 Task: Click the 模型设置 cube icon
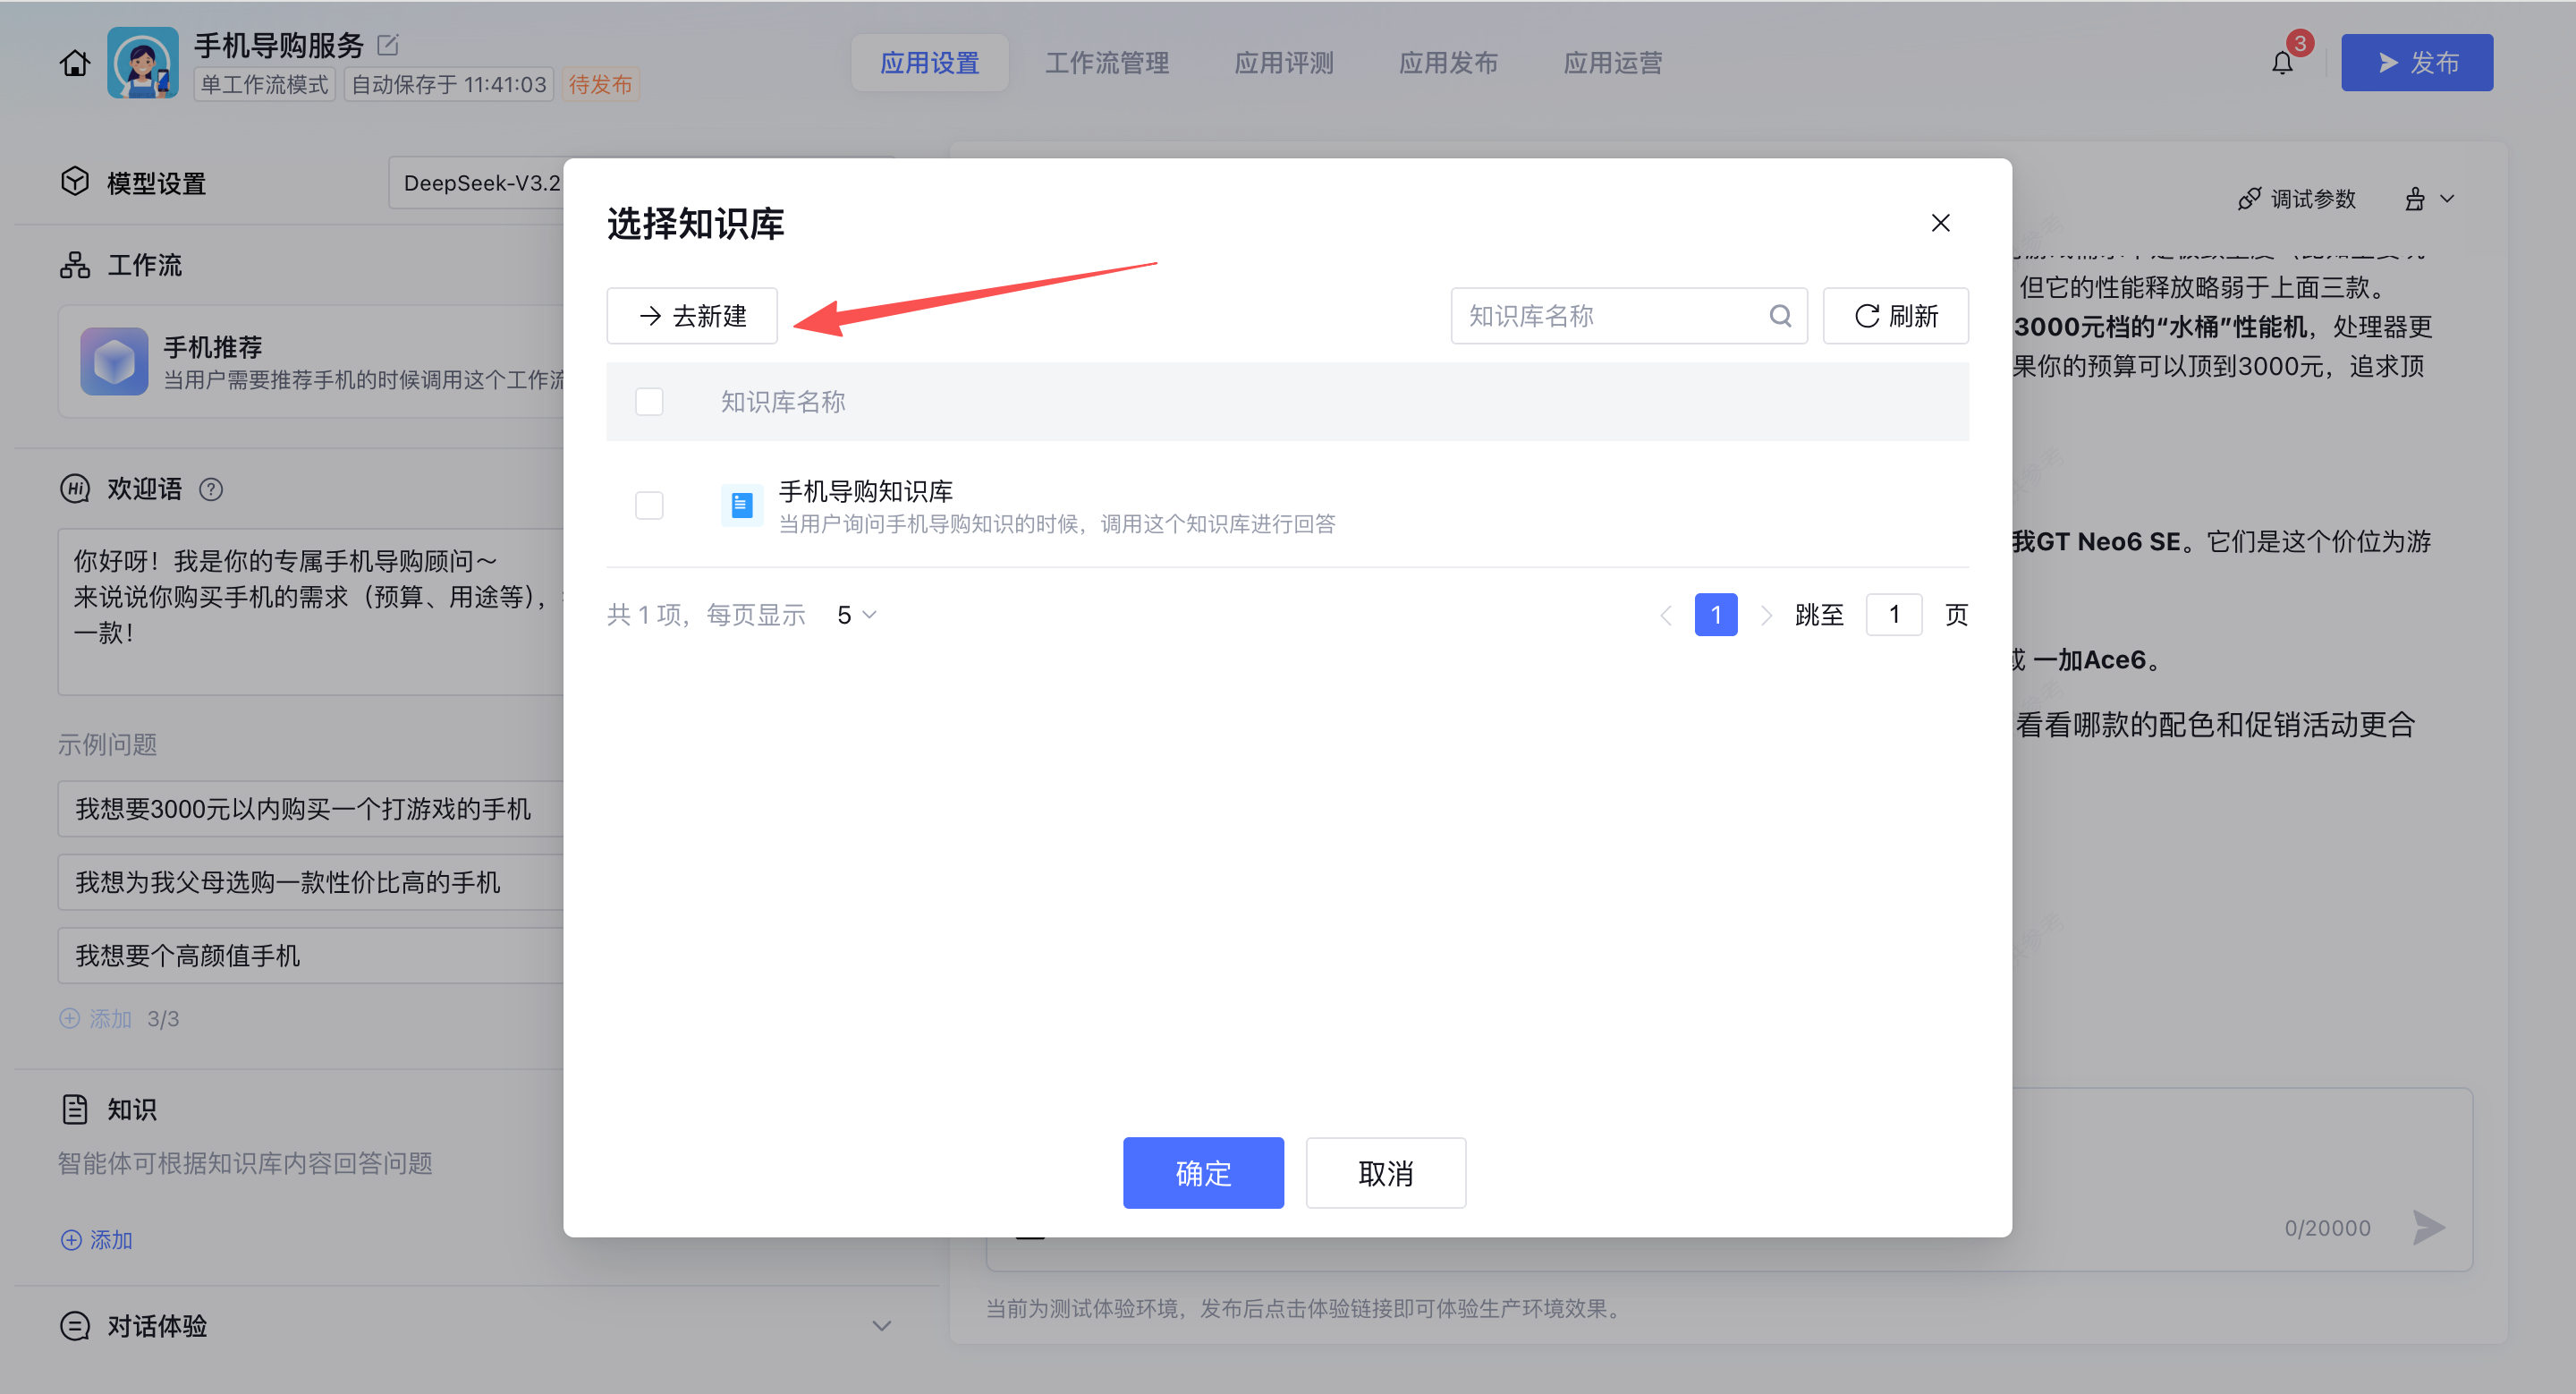point(75,182)
